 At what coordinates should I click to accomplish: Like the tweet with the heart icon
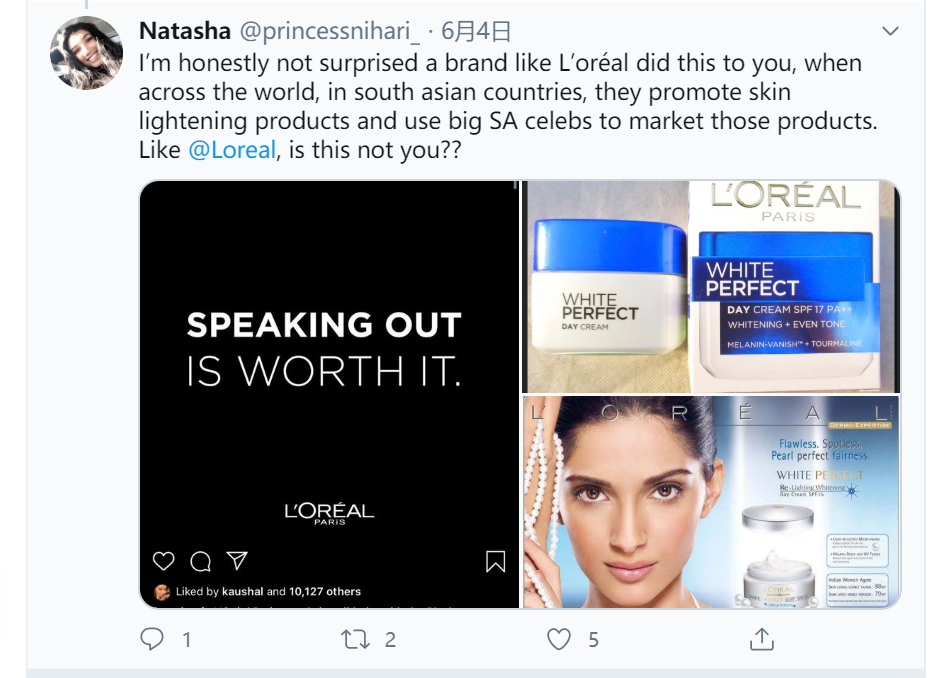(x=561, y=639)
